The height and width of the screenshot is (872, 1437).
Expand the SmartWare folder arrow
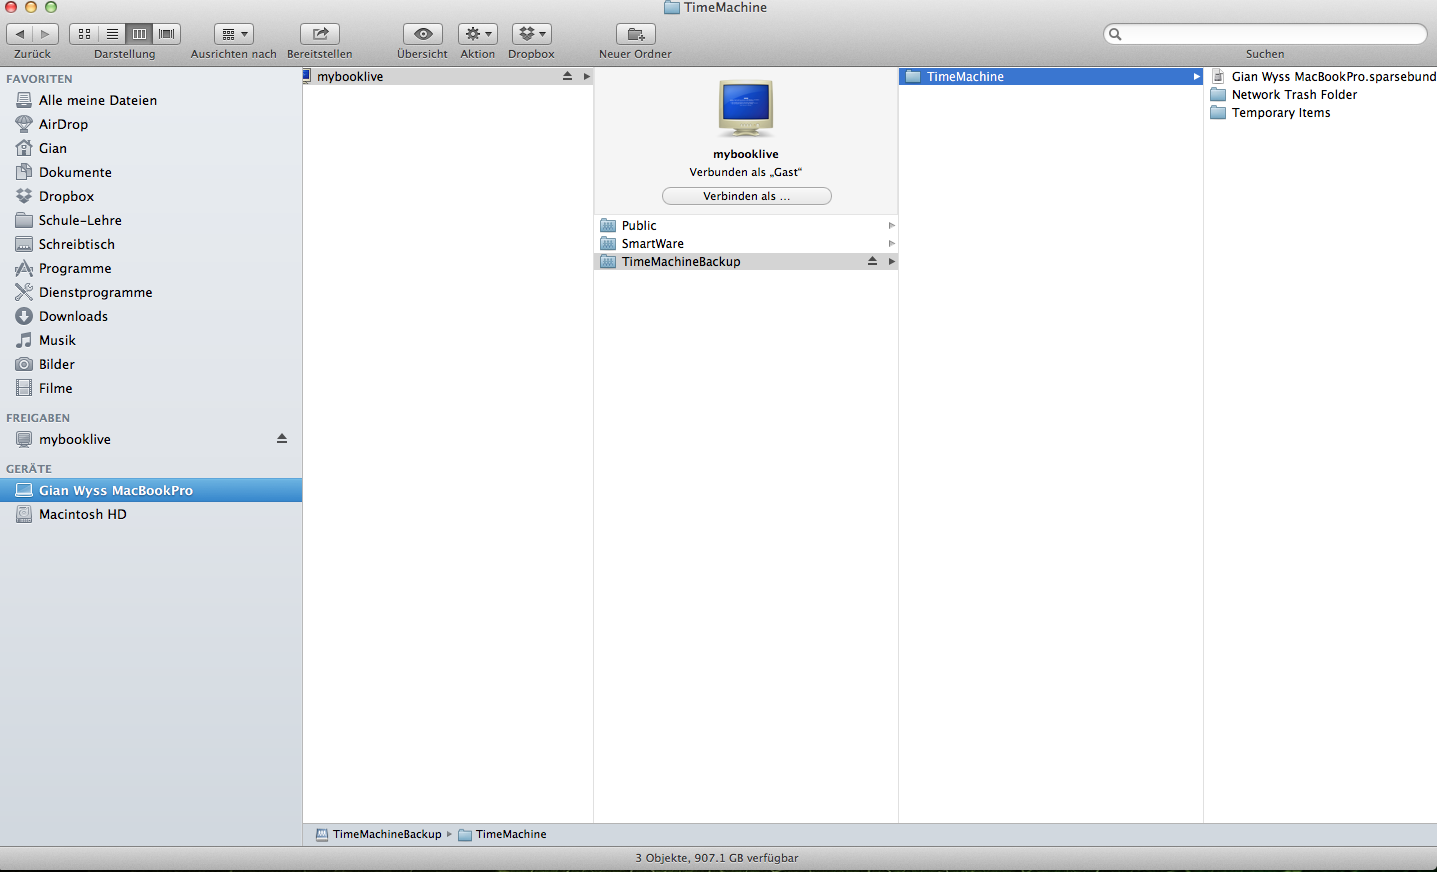pyautogui.click(x=891, y=243)
